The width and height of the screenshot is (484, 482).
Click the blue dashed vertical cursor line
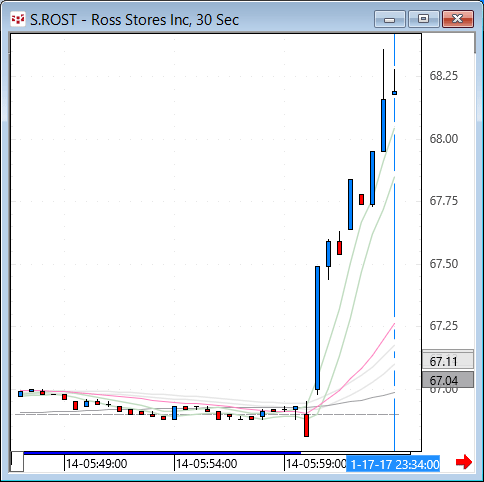click(x=395, y=242)
